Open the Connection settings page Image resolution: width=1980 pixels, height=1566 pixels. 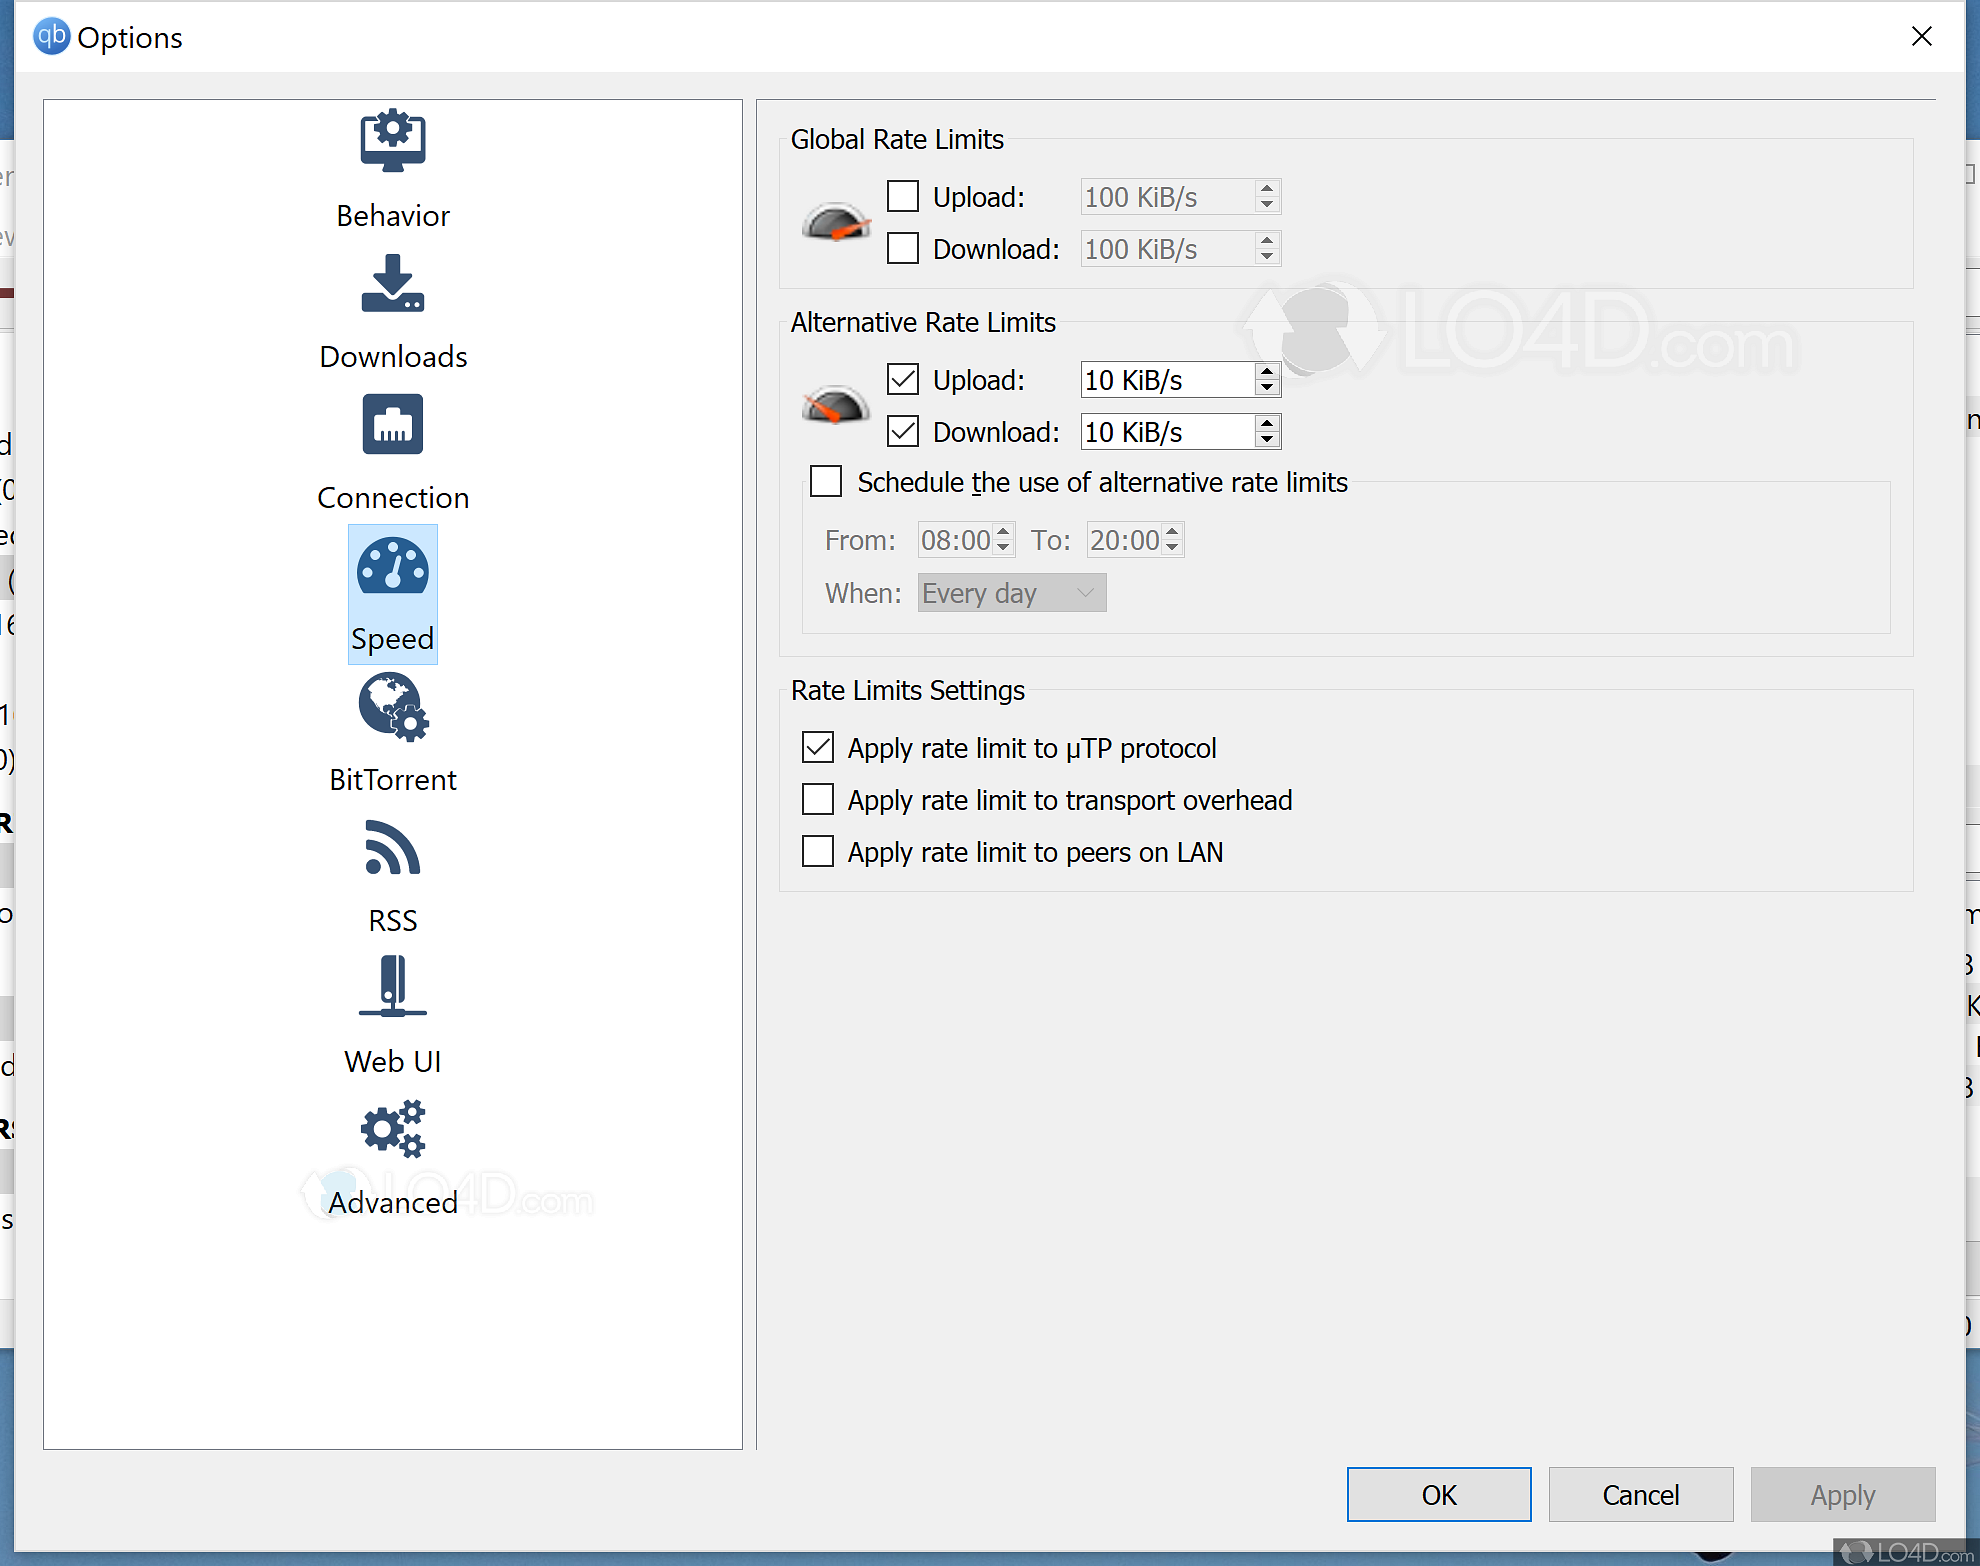tap(392, 424)
